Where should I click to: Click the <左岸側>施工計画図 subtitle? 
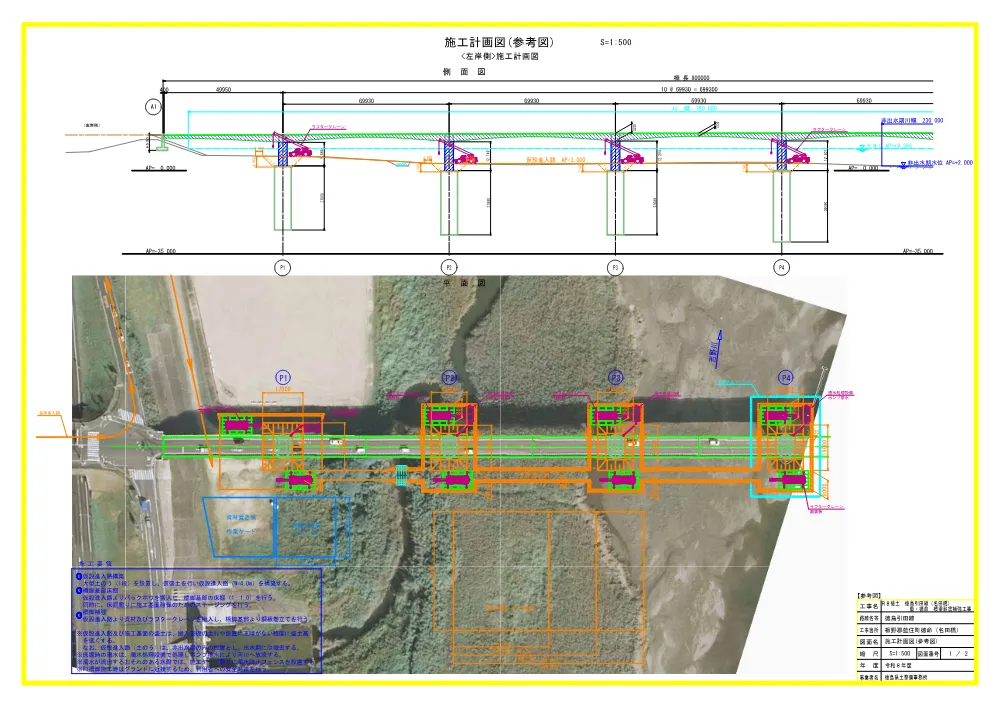[499, 56]
